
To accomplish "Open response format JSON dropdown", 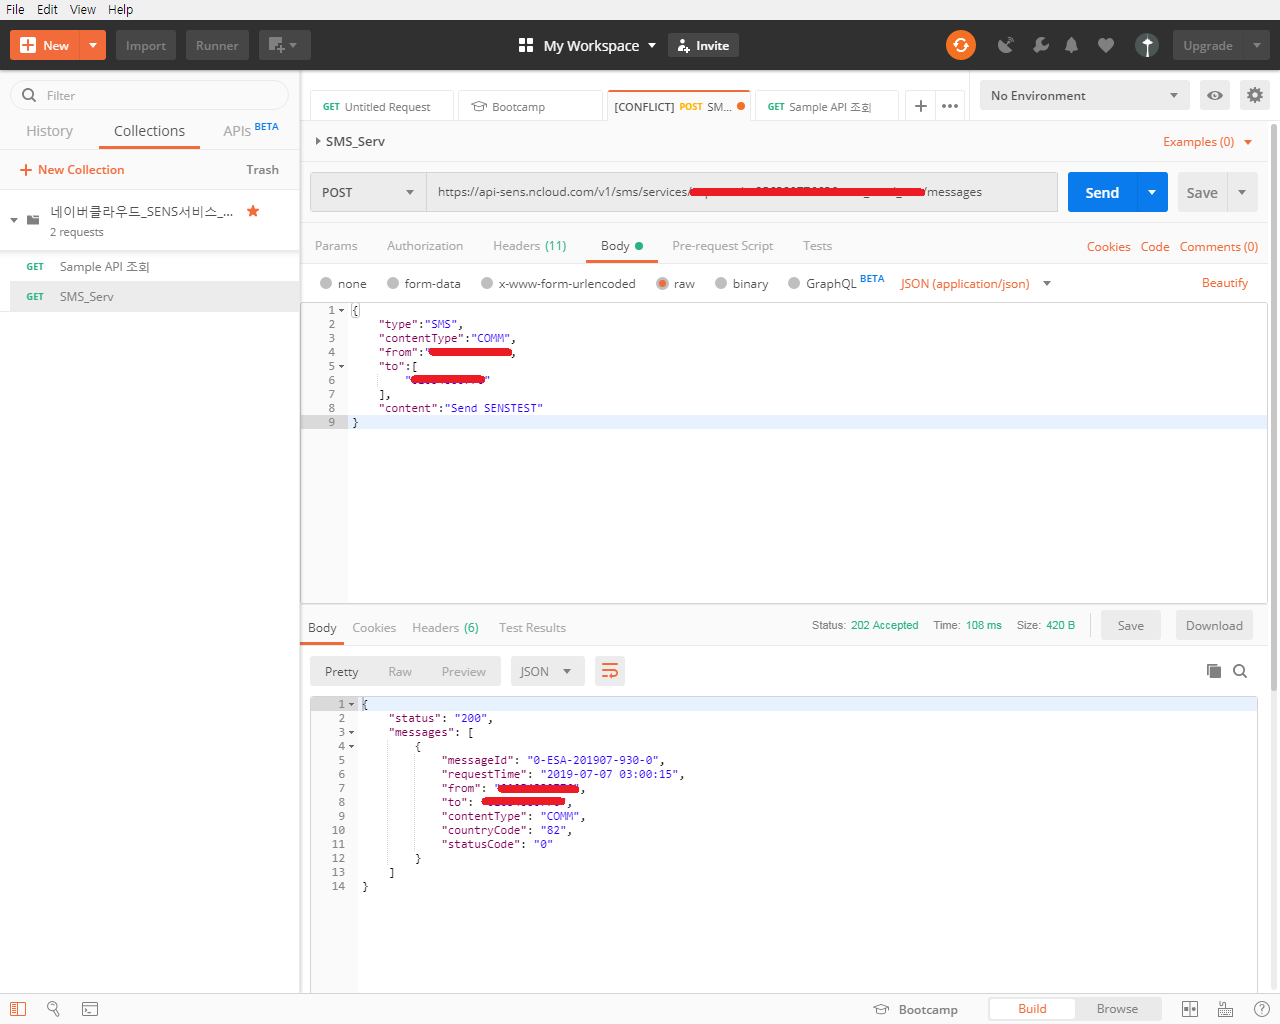I will [546, 671].
